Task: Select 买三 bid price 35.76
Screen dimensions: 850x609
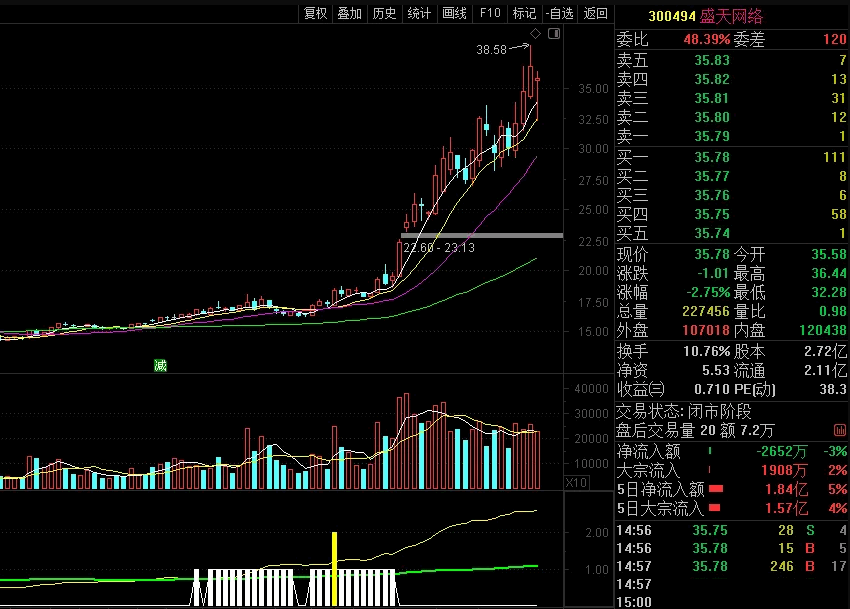Action: [x=712, y=195]
